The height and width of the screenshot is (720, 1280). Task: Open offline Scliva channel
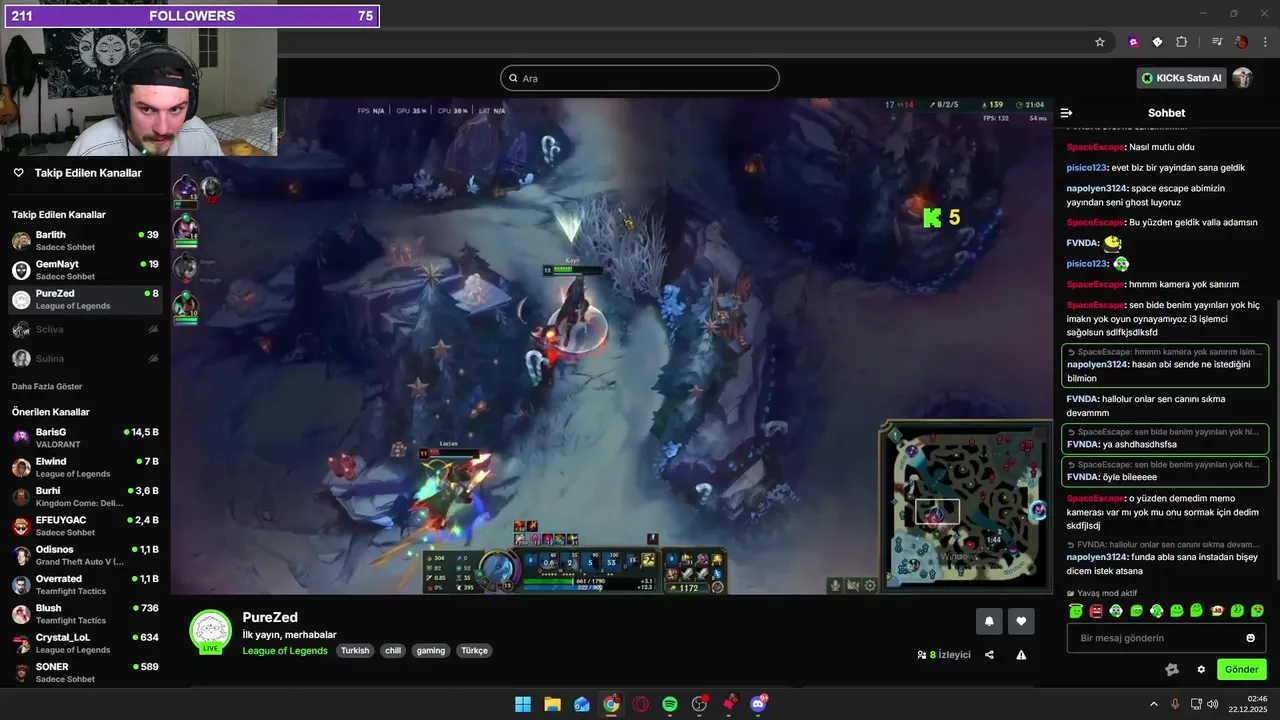click(x=85, y=329)
